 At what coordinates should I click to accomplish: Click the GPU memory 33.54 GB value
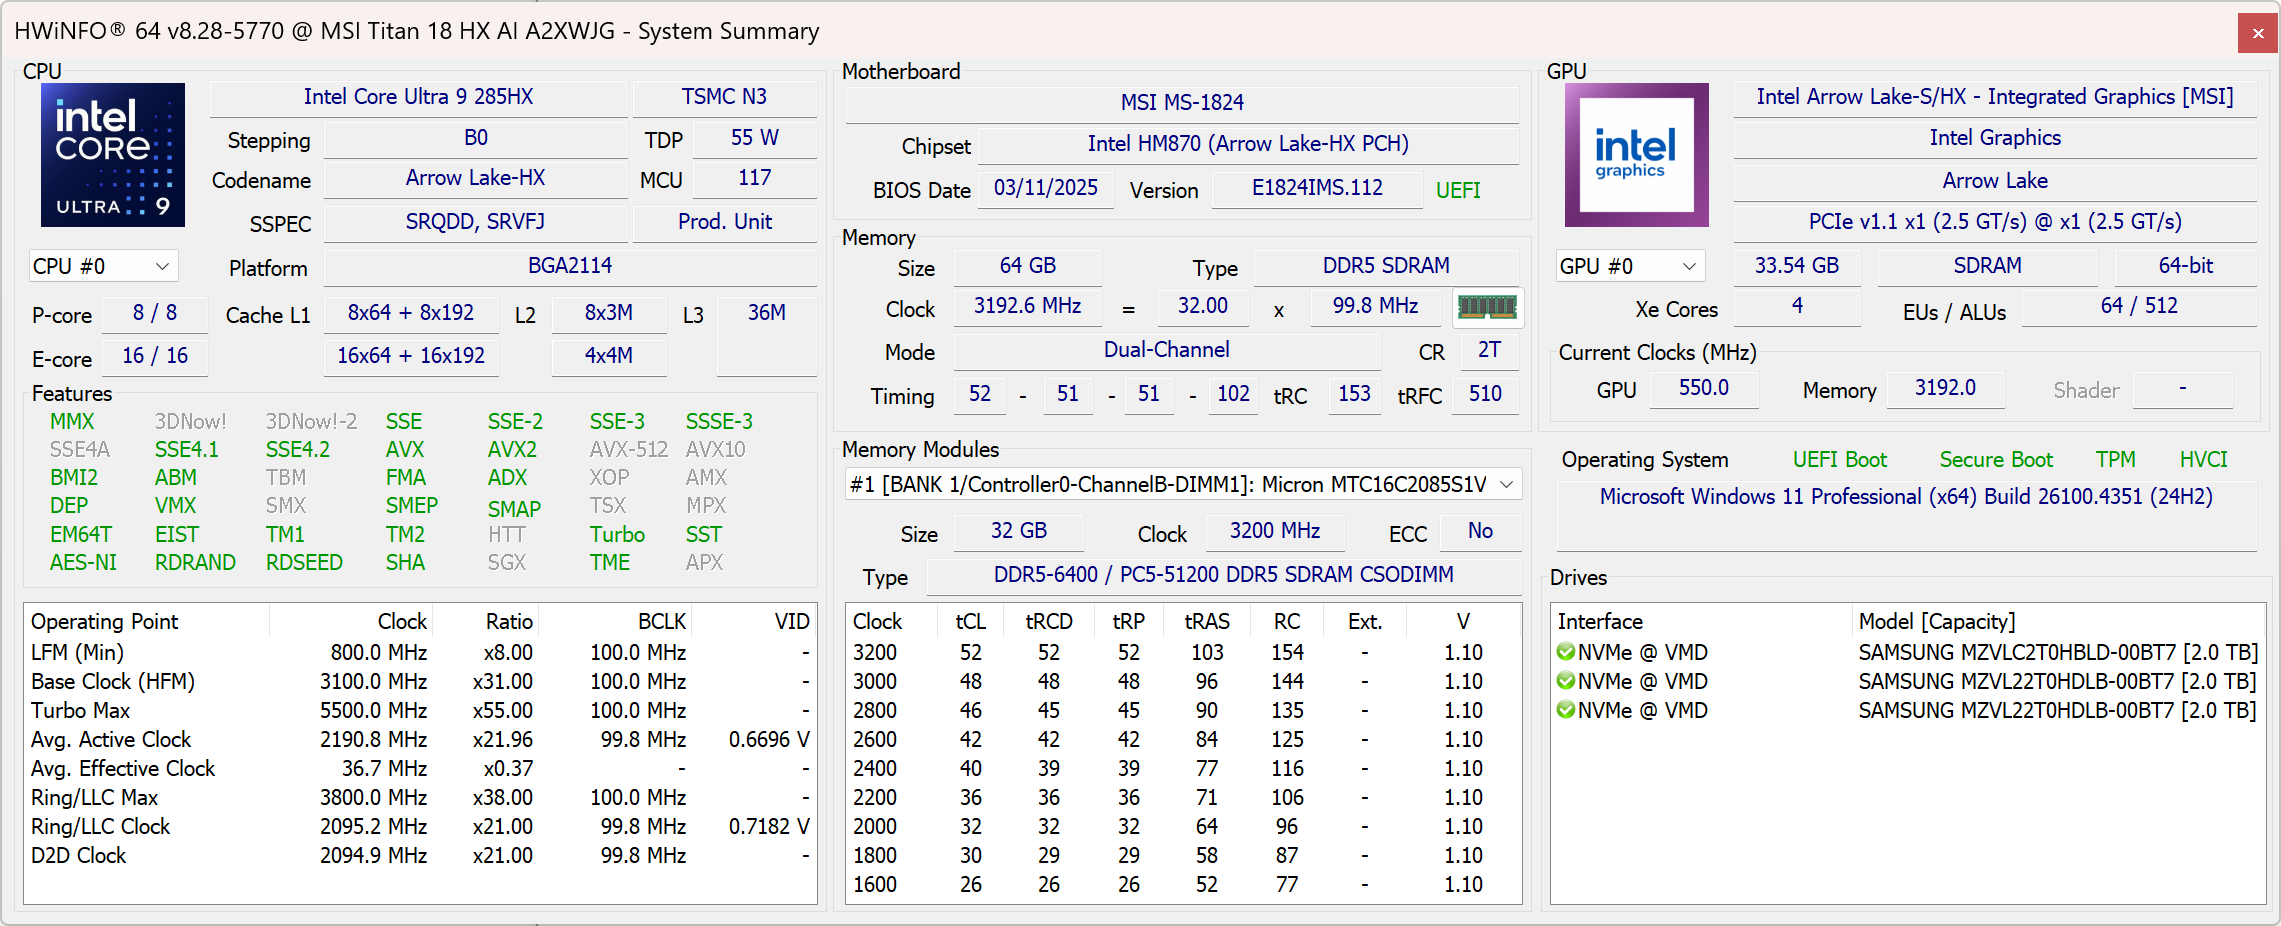click(x=1797, y=266)
